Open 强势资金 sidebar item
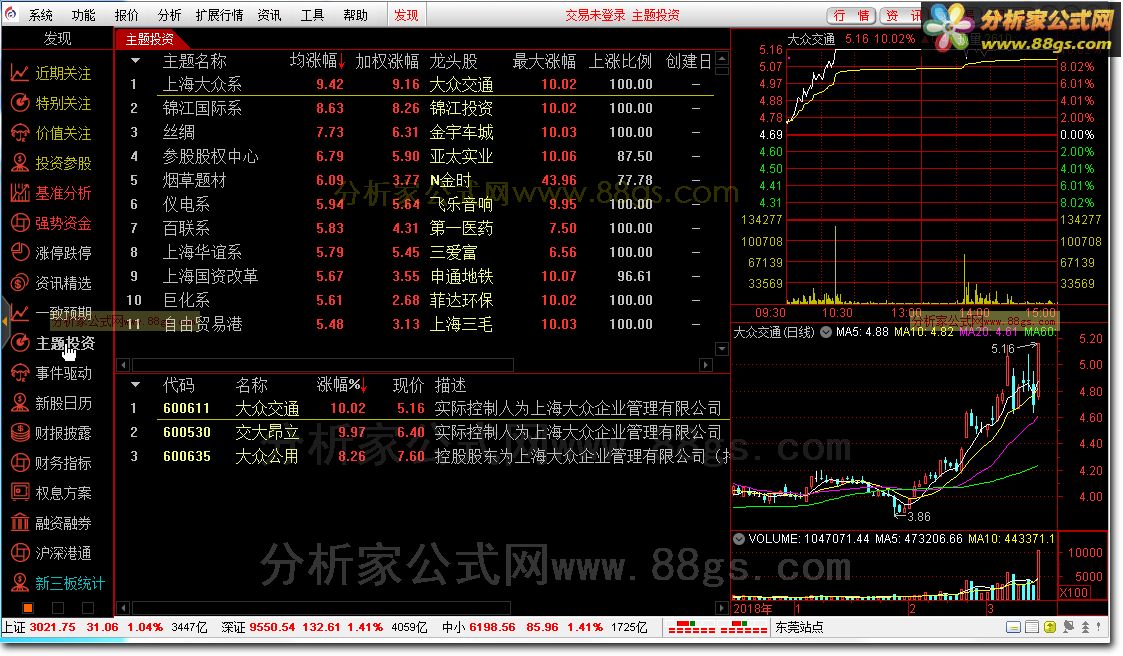Viewport: 1123px width, 656px height. click(52, 223)
